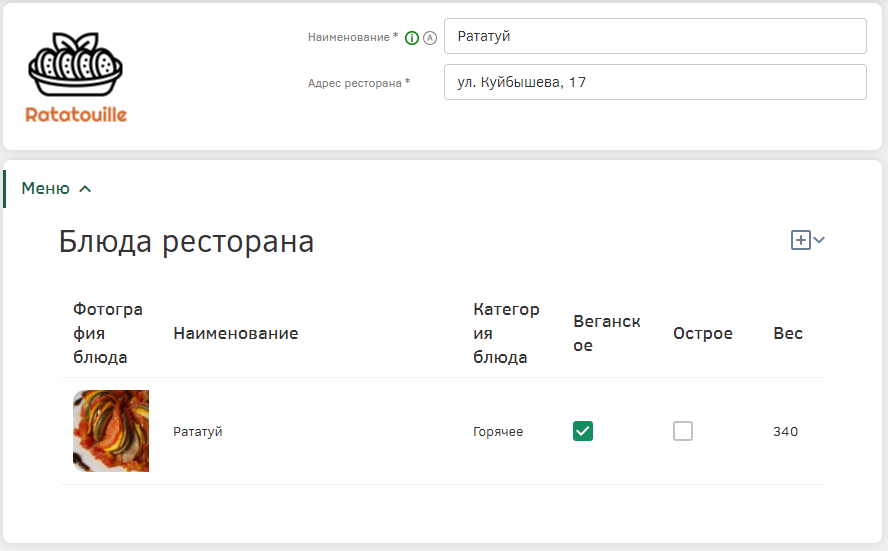Open the Рататуй dish photo thumbnail
888x551 pixels.
point(111,431)
